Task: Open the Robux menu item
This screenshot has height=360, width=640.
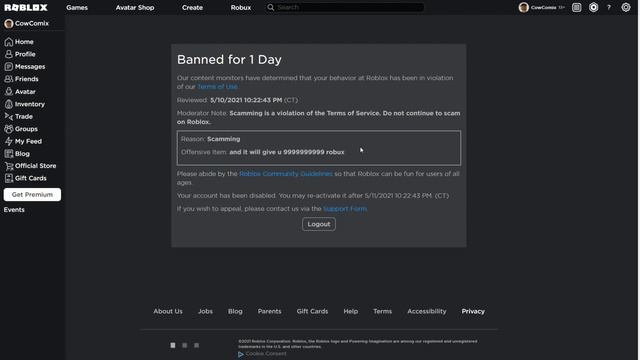Action: point(241,7)
